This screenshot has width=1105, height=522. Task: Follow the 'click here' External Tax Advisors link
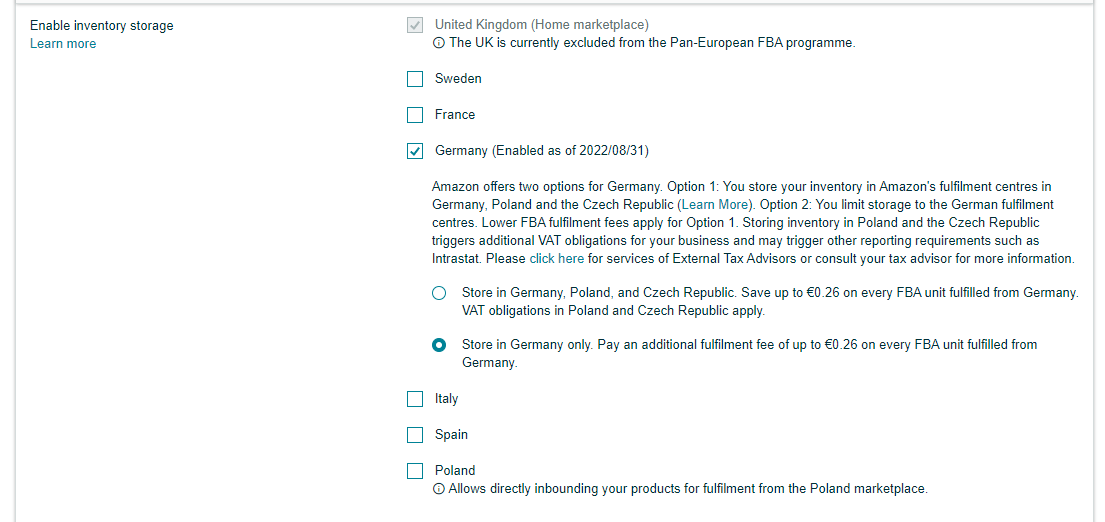(x=557, y=259)
